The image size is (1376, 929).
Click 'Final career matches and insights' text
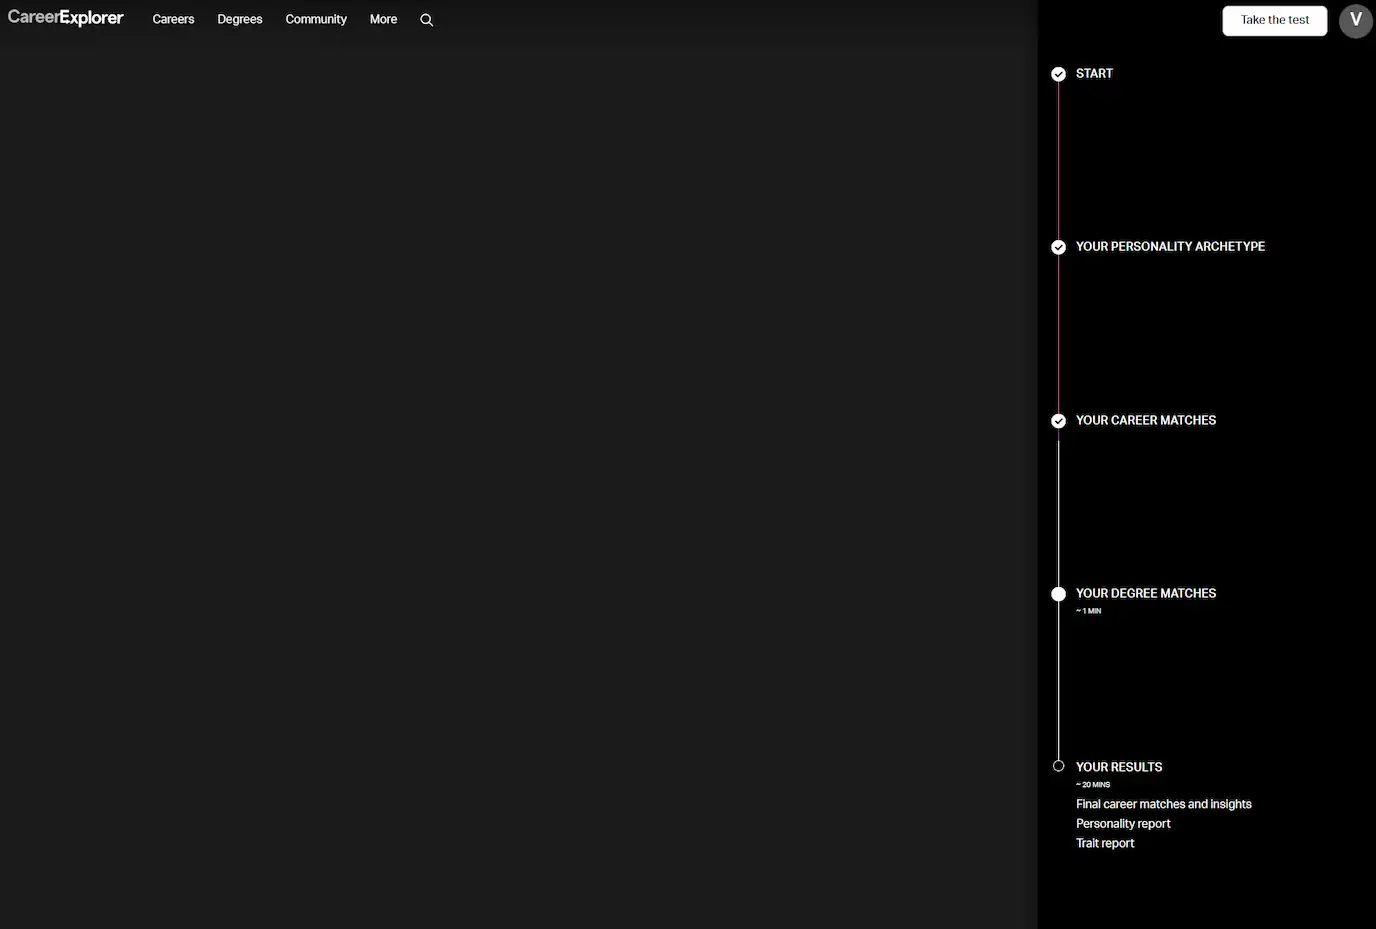pyautogui.click(x=1164, y=804)
